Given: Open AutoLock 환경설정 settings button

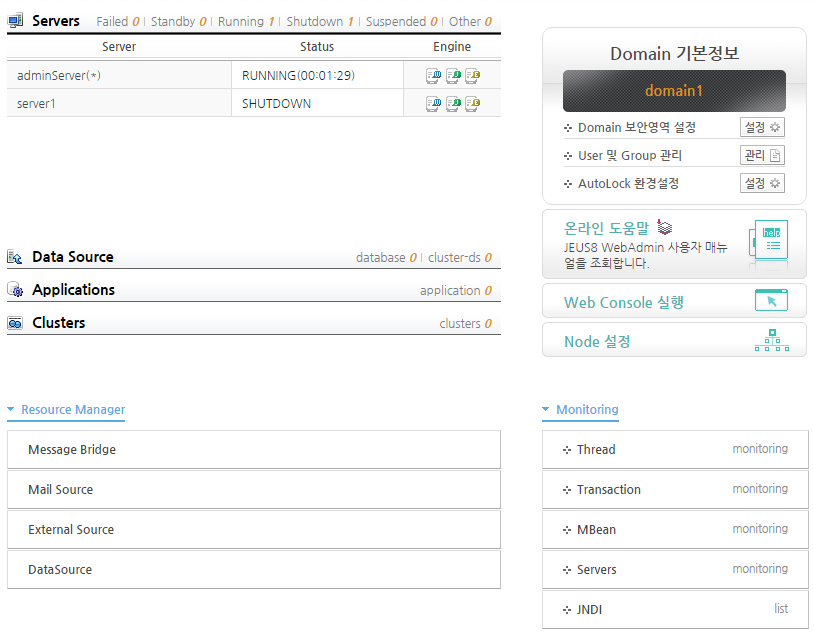Looking at the screenshot, I should (x=762, y=183).
